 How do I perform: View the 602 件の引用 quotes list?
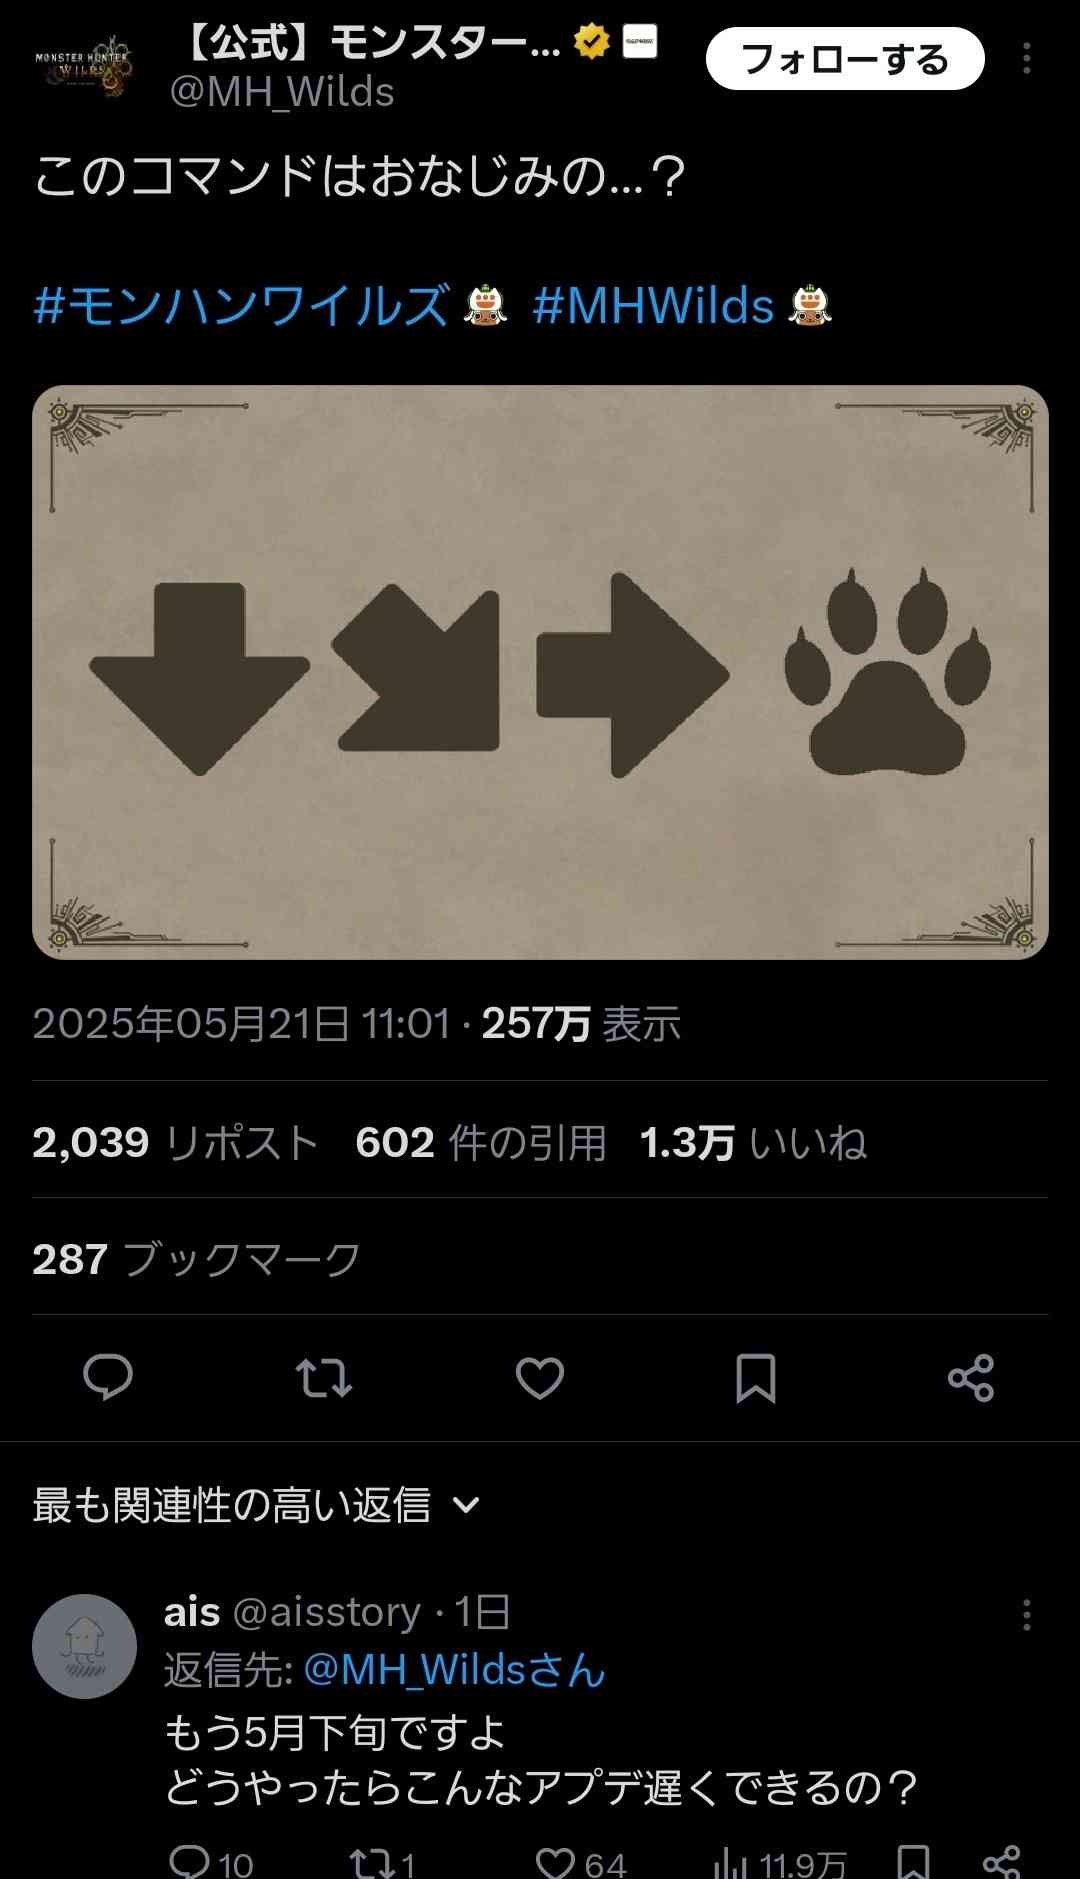[481, 1142]
